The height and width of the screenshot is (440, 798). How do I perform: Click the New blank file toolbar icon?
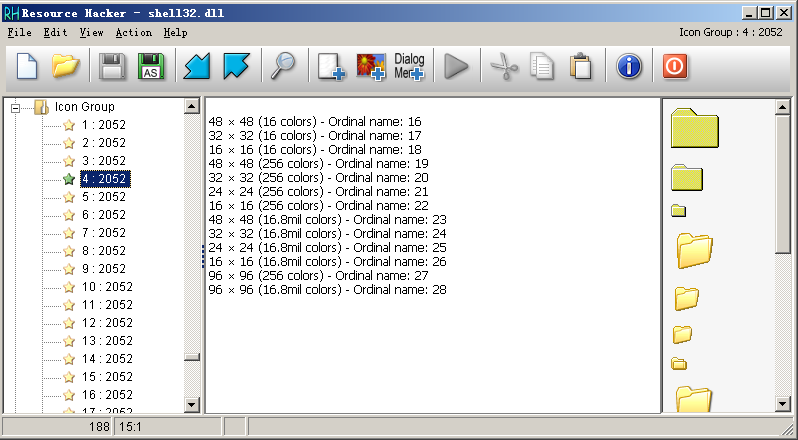(x=27, y=66)
